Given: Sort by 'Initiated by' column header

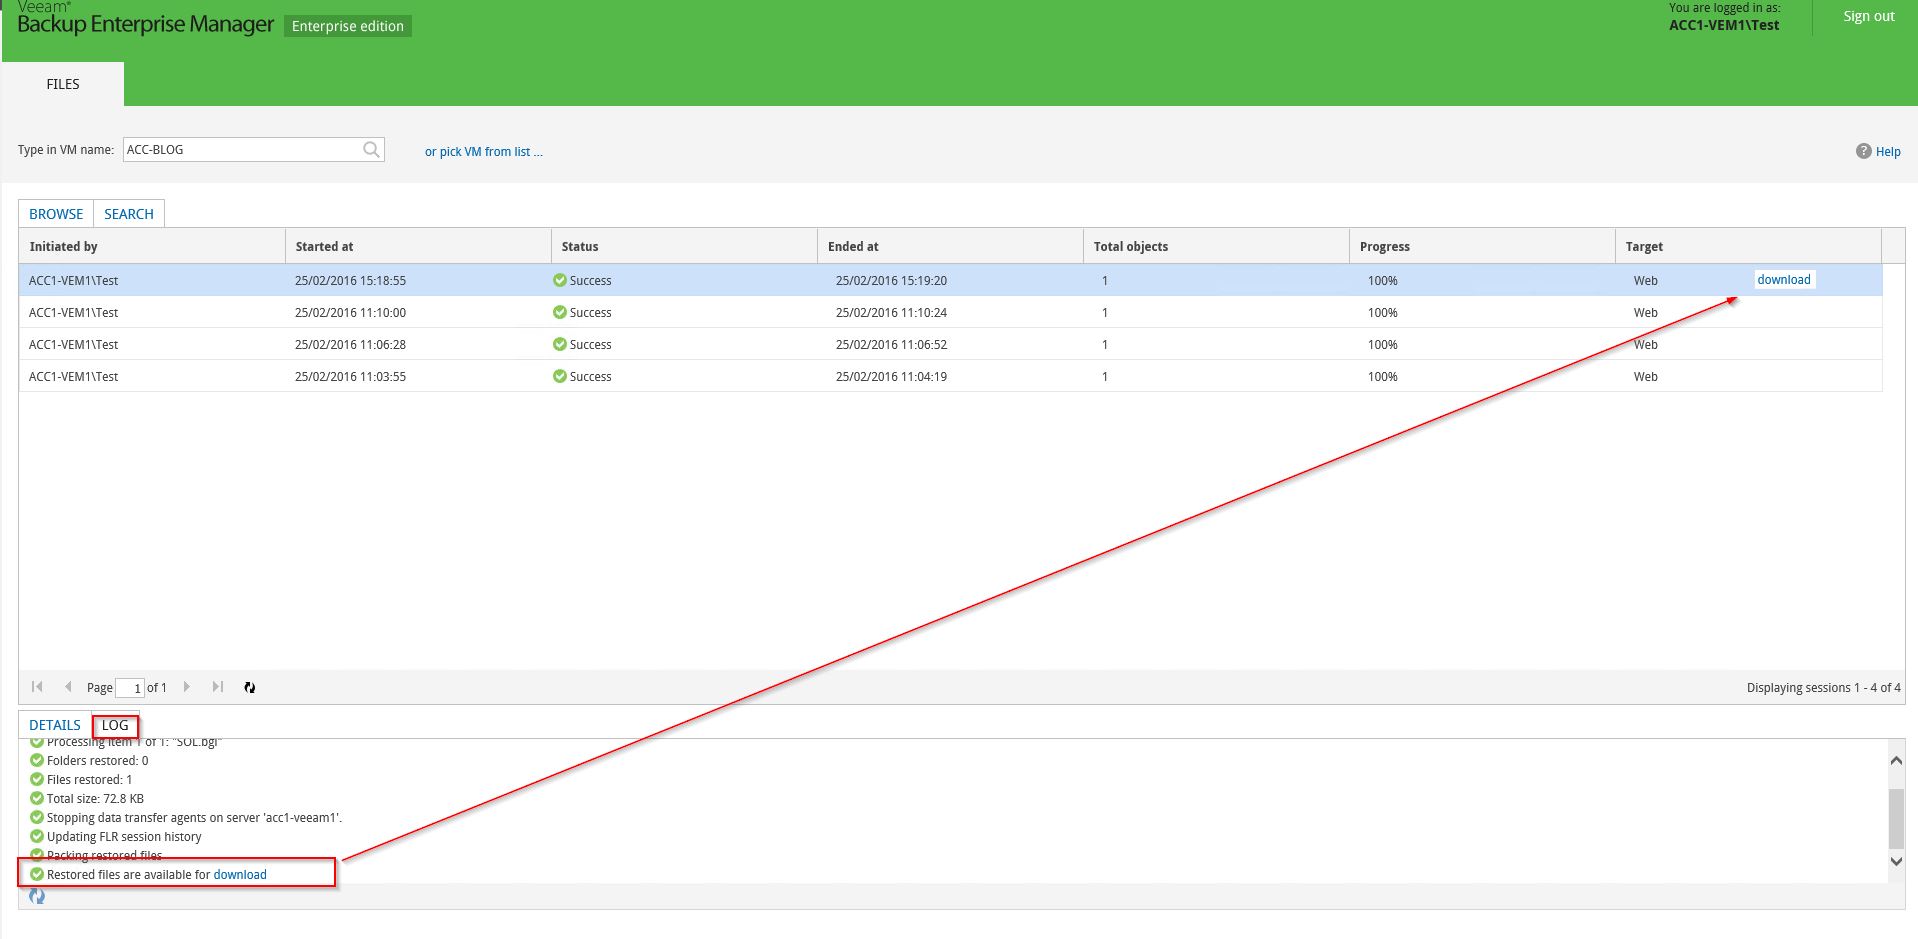Looking at the screenshot, I should pos(152,246).
